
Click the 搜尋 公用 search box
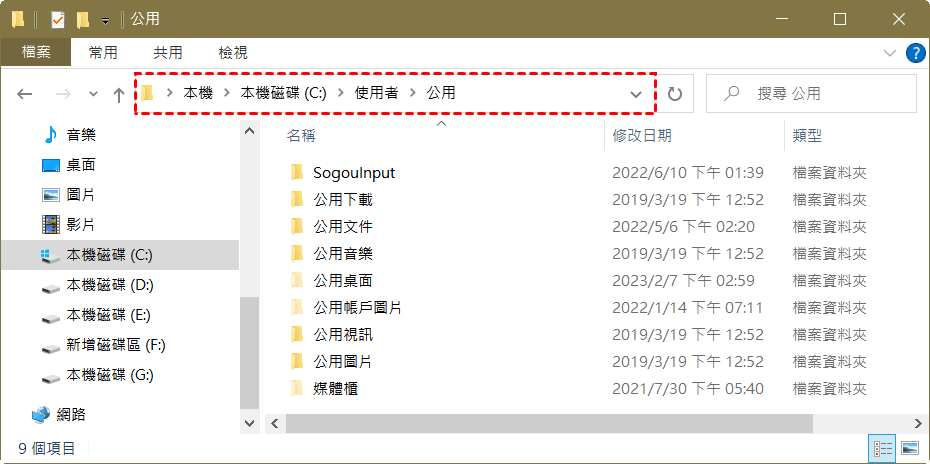pyautogui.click(x=811, y=94)
